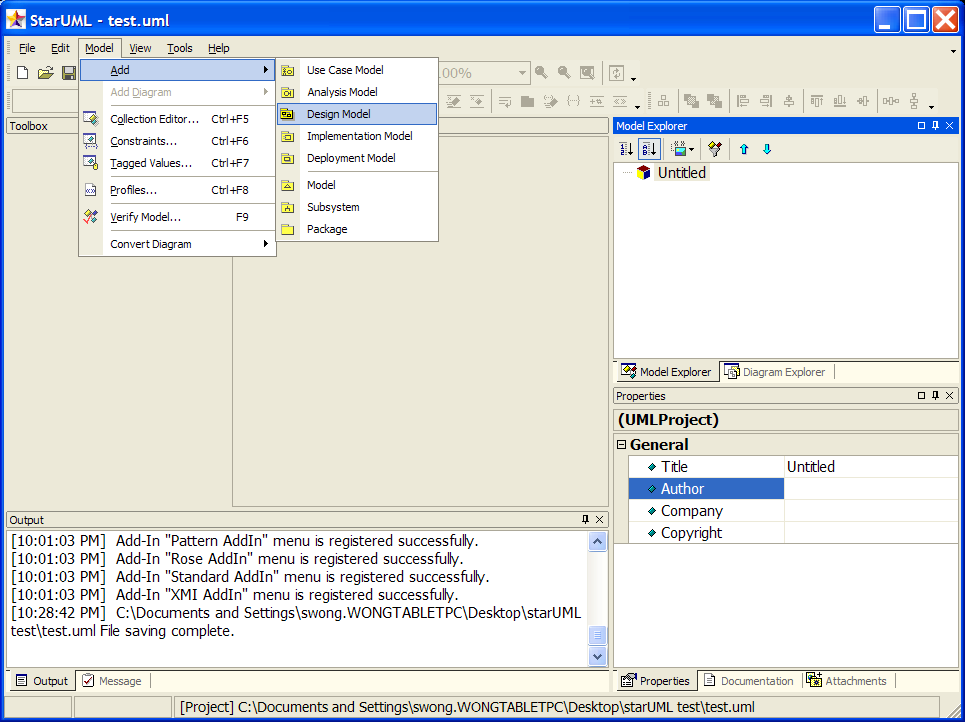Move element up with the blue up arrow
This screenshot has height=722, width=965.
click(x=743, y=149)
